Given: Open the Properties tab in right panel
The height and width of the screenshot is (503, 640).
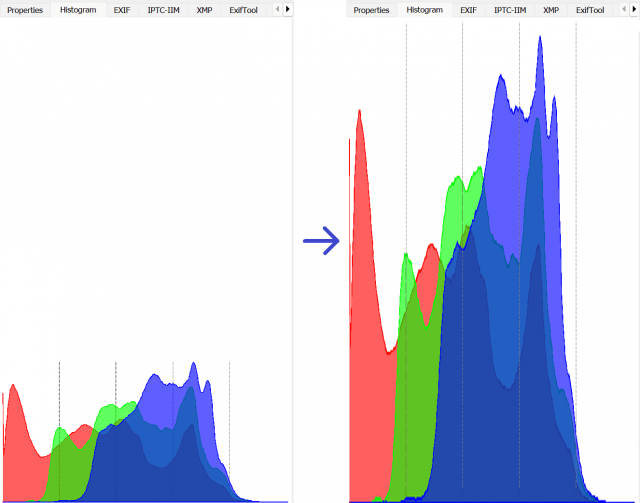Looking at the screenshot, I should [371, 10].
